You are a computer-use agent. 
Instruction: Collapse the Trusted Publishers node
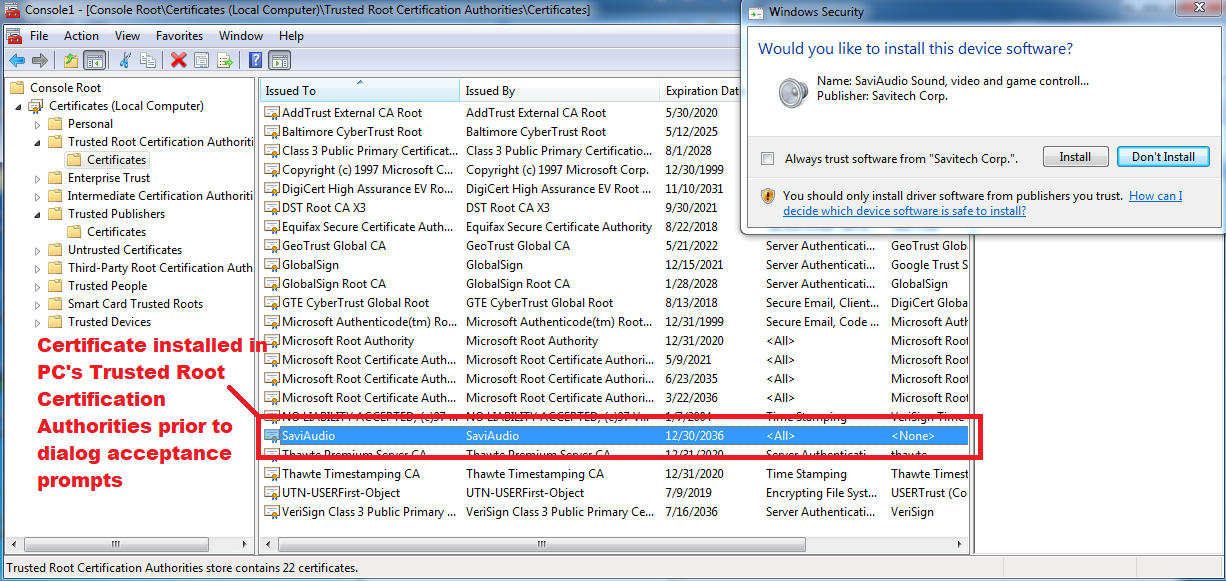pos(38,214)
